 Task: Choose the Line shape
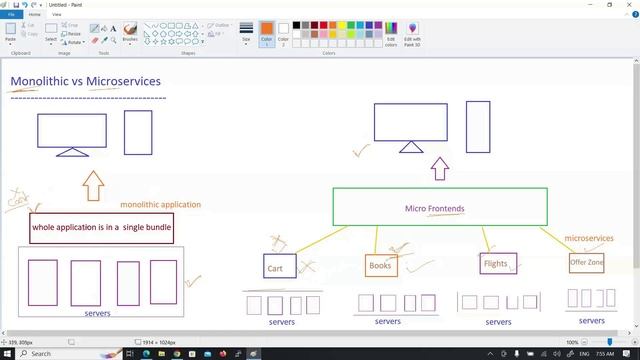click(147, 26)
